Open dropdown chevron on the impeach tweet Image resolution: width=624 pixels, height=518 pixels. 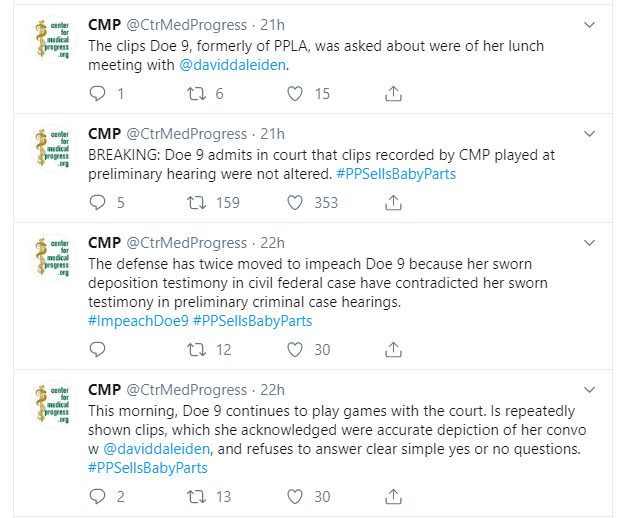tap(591, 242)
